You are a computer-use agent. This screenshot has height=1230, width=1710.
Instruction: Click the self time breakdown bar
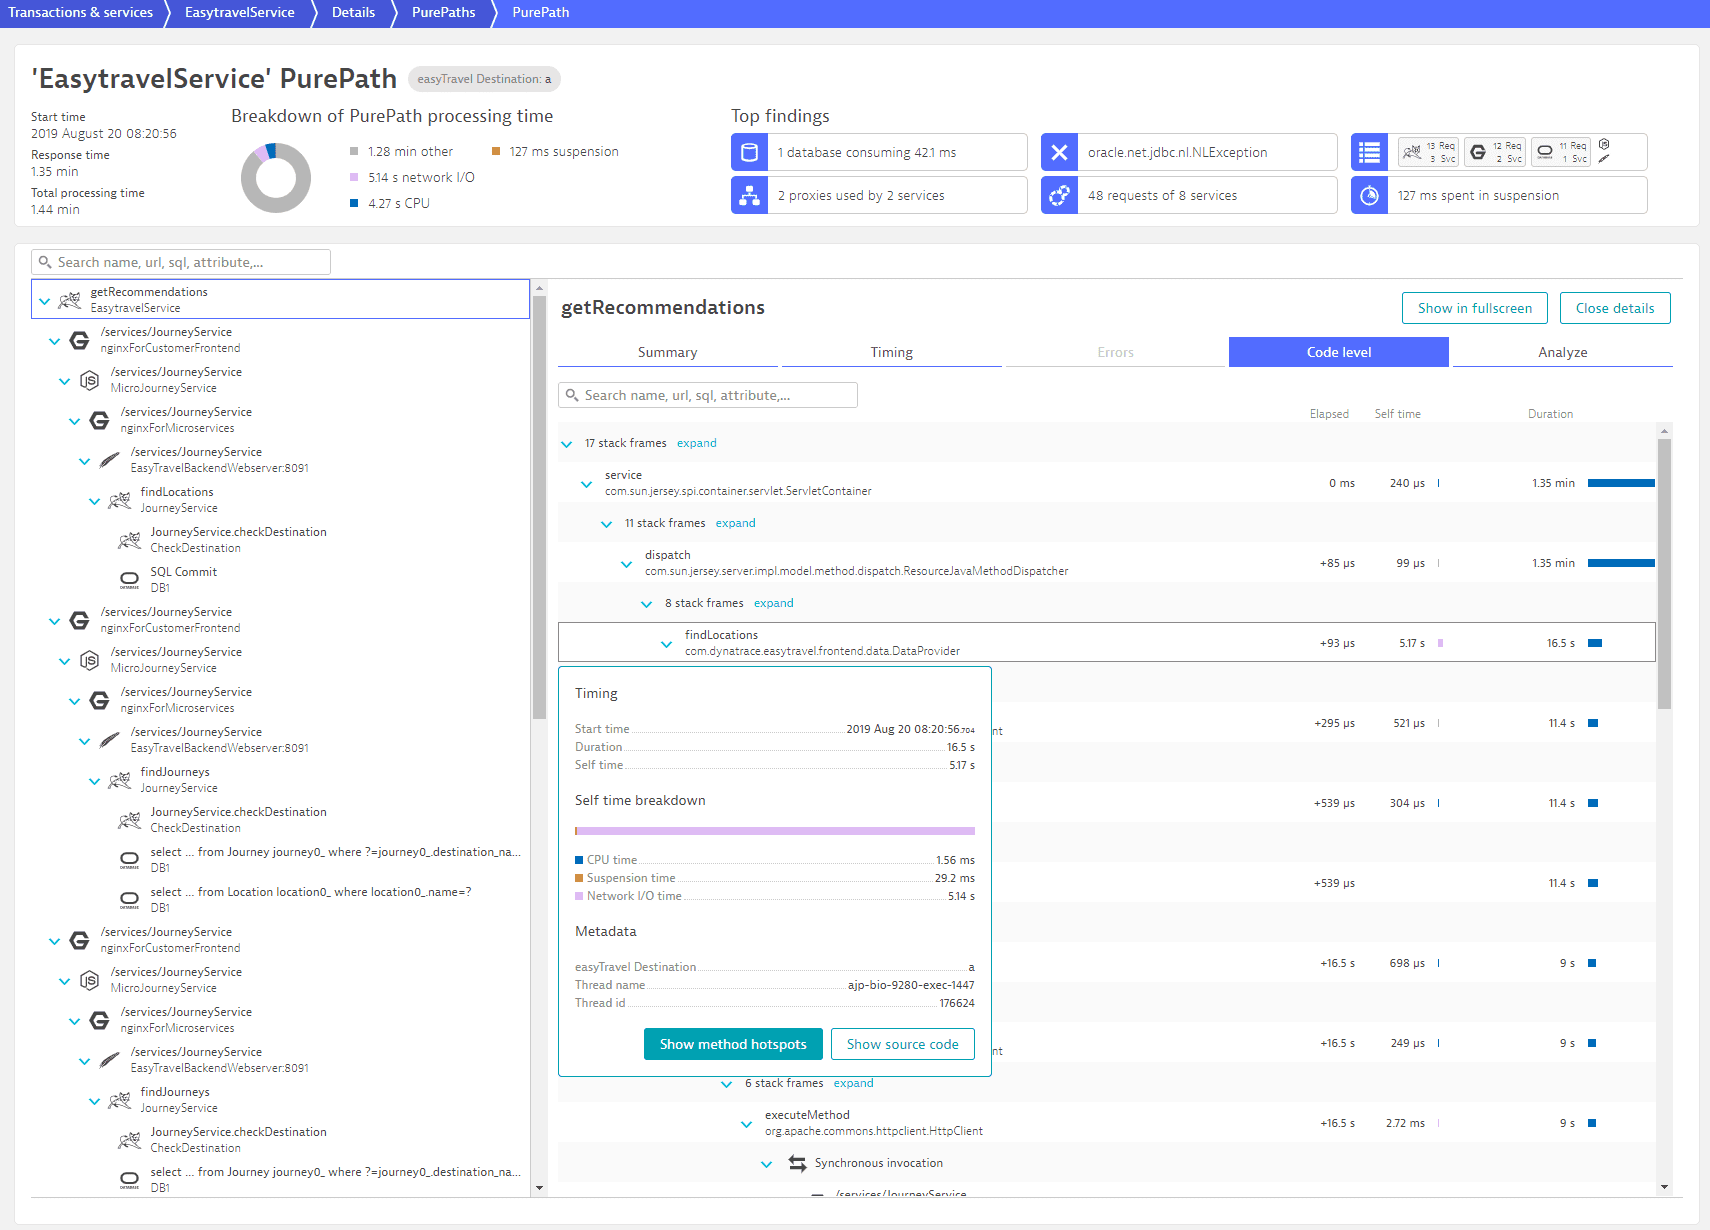pyautogui.click(x=775, y=831)
